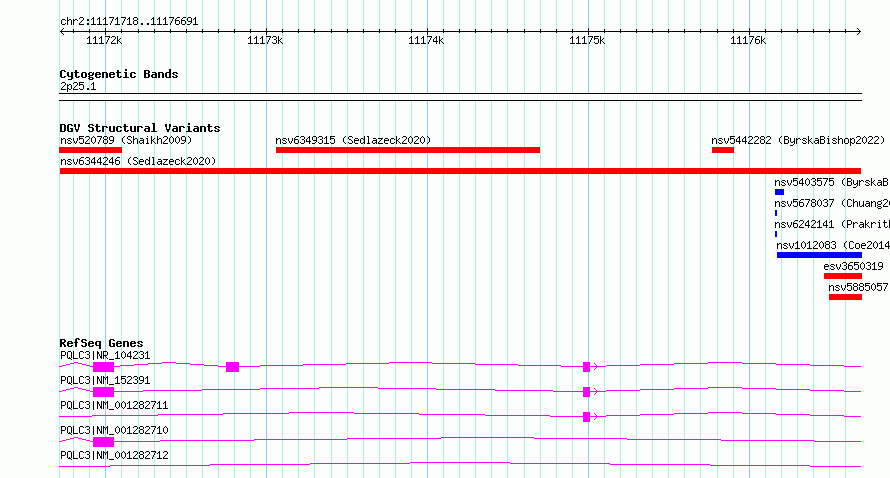Image resolution: width=890 pixels, height=478 pixels.
Task: Open PQLC3|NM_001282711 transcript label
Action: (x=114, y=405)
